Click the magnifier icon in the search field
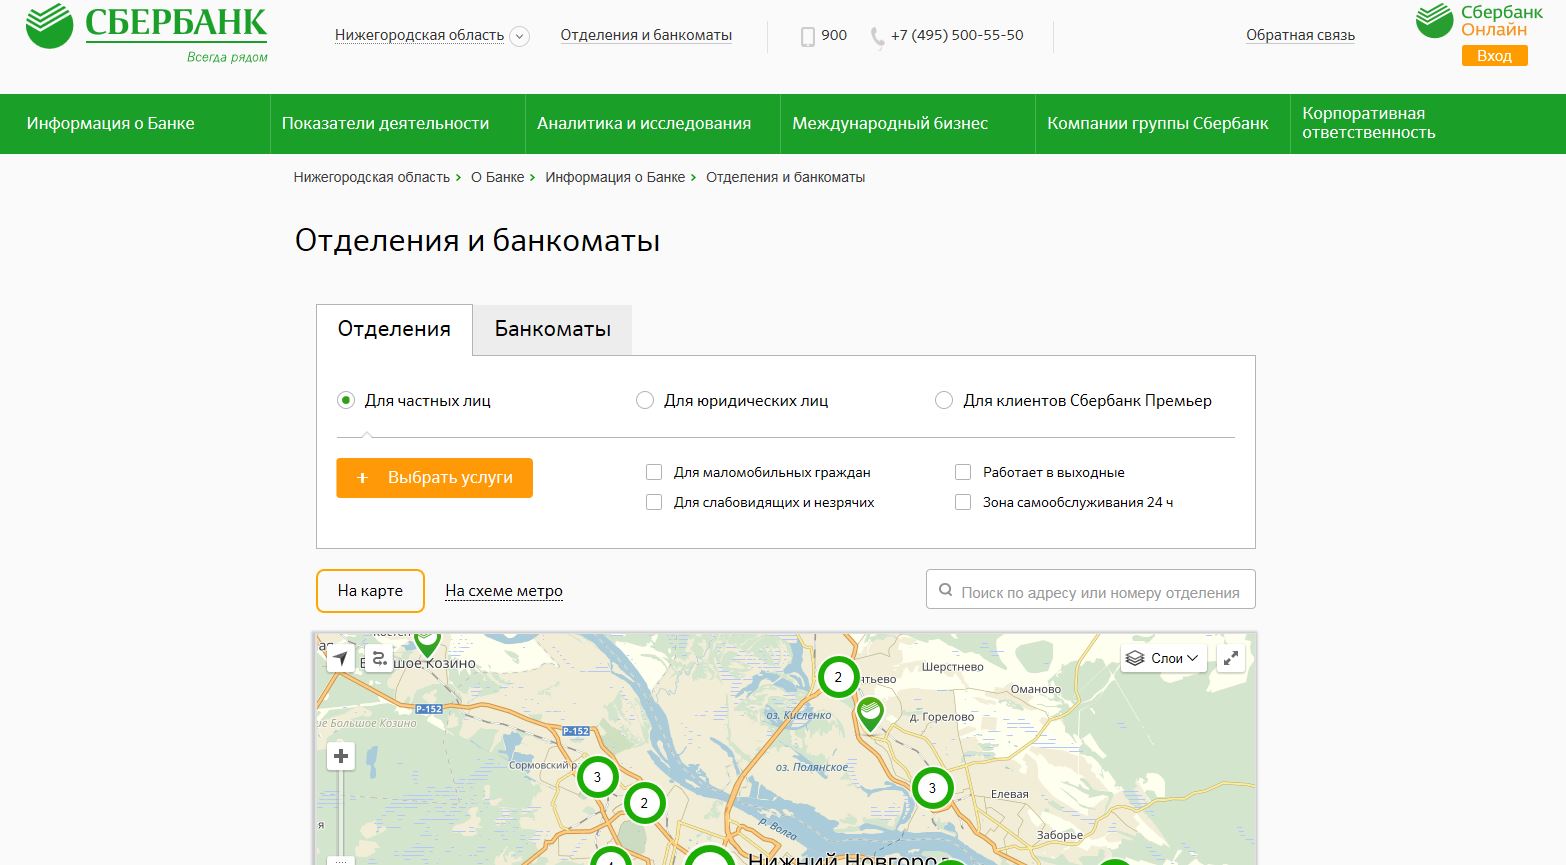The image size is (1566, 865). [x=946, y=590]
